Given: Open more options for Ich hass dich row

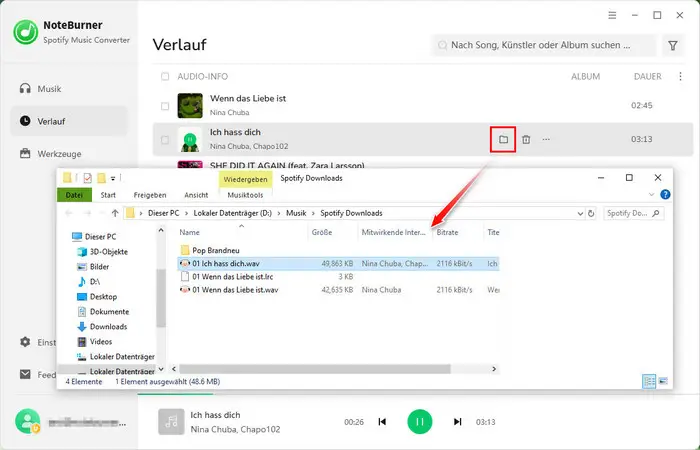Looking at the screenshot, I should [x=546, y=139].
